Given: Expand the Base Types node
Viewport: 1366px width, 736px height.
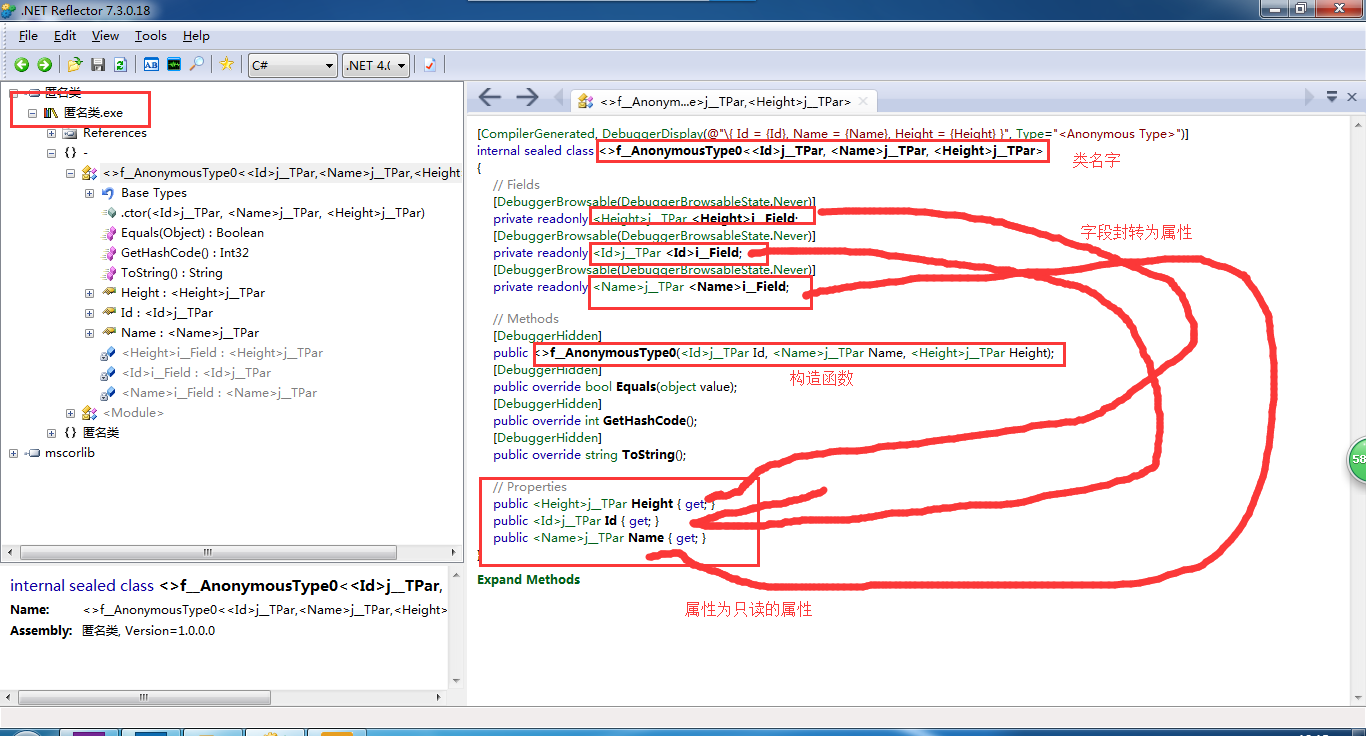Looking at the screenshot, I should click(89, 193).
